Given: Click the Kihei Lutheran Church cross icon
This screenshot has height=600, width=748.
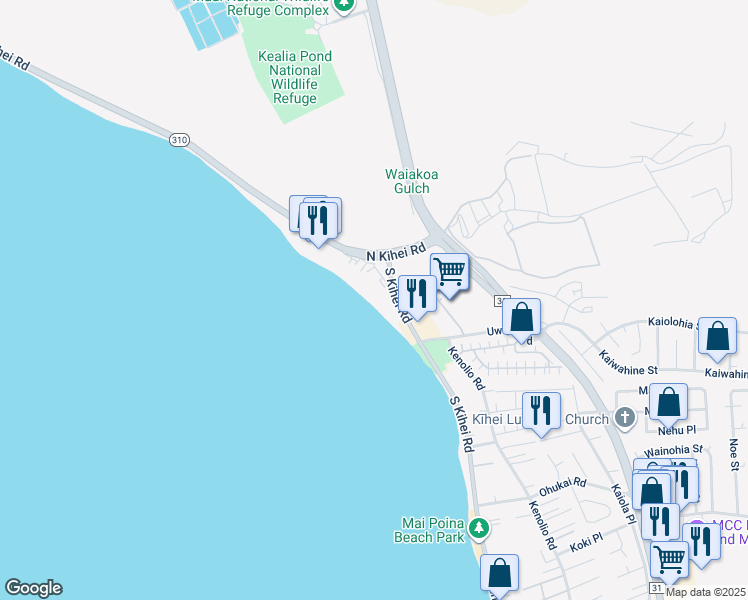Looking at the screenshot, I should point(625,418).
